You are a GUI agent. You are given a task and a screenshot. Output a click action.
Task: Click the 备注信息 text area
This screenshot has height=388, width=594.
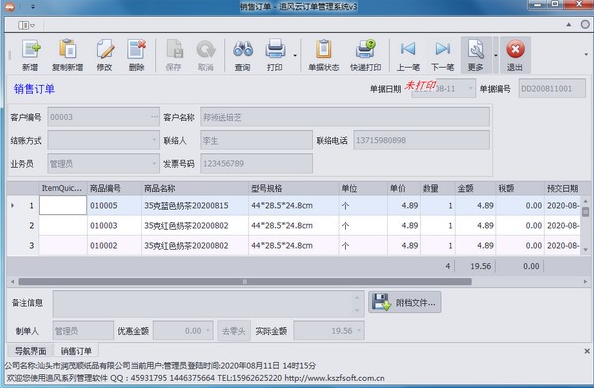[x=208, y=304]
